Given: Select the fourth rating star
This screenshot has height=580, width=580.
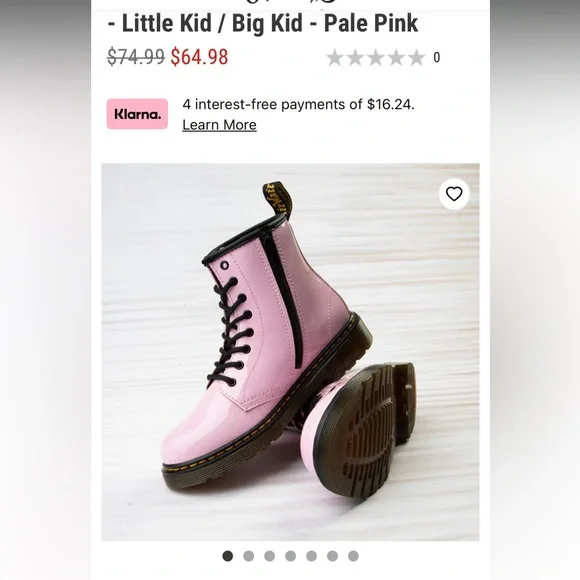Looking at the screenshot, I should tap(396, 58).
